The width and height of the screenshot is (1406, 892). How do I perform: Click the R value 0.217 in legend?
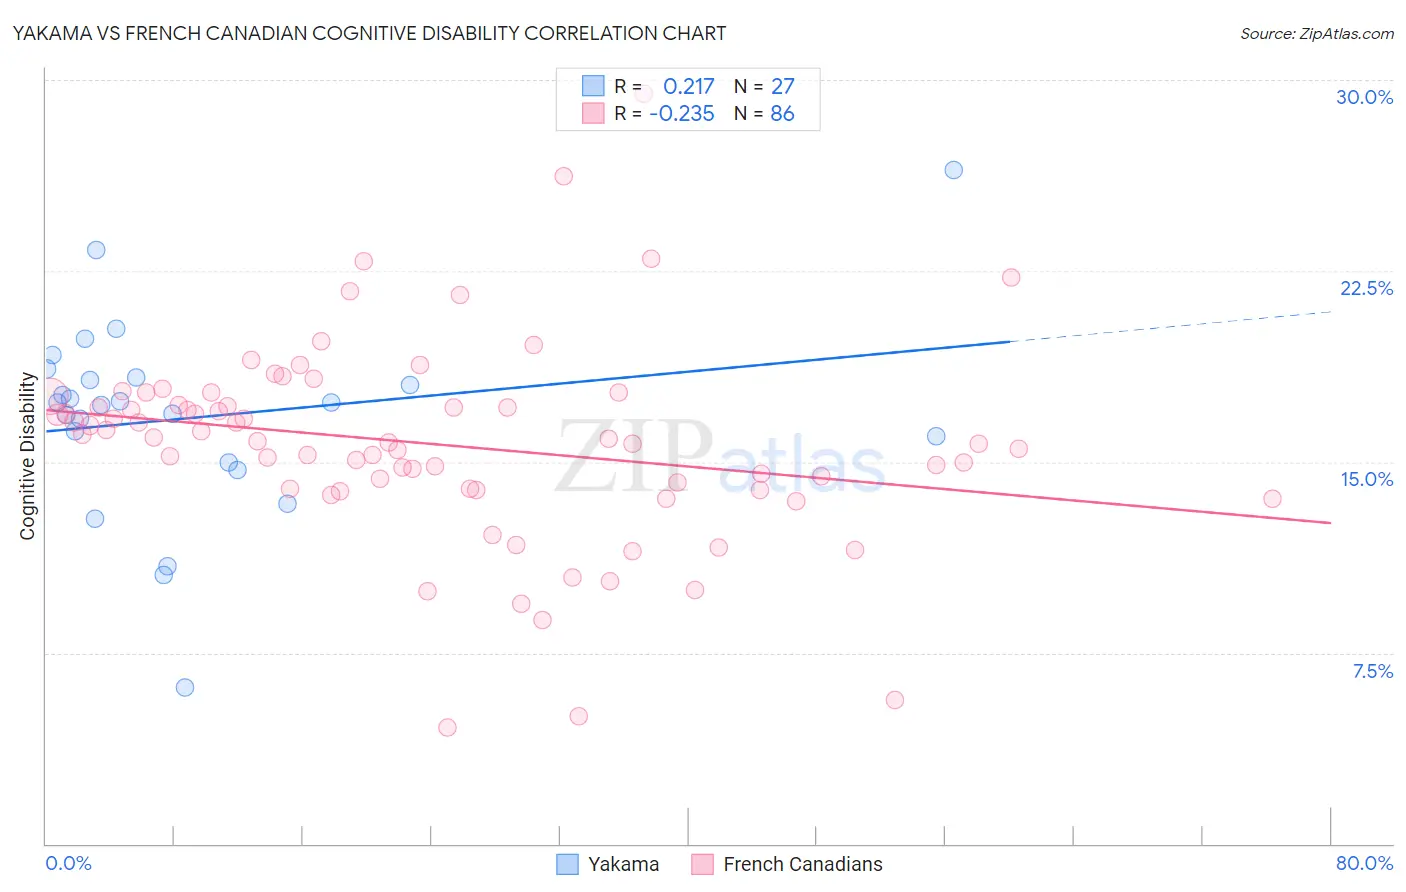tap(689, 86)
